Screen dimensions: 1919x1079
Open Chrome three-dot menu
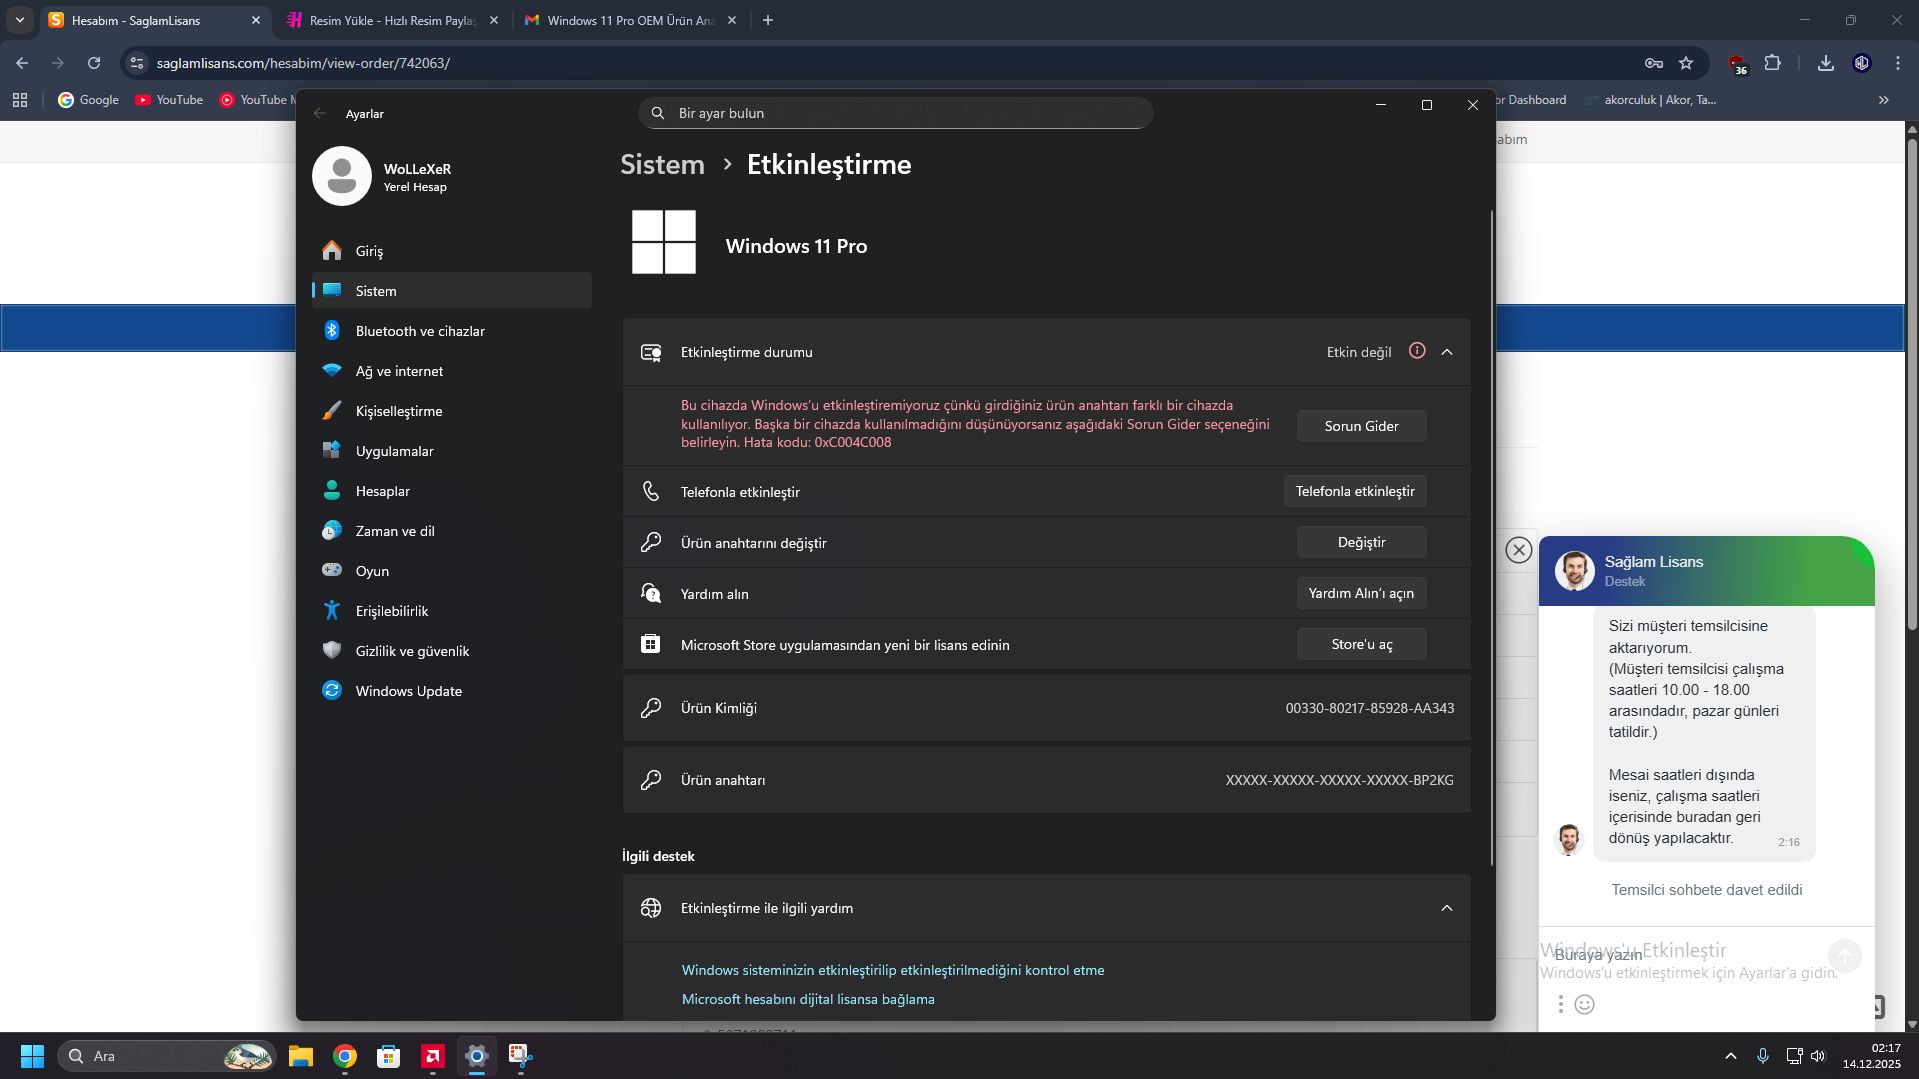pyautogui.click(x=1898, y=63)
